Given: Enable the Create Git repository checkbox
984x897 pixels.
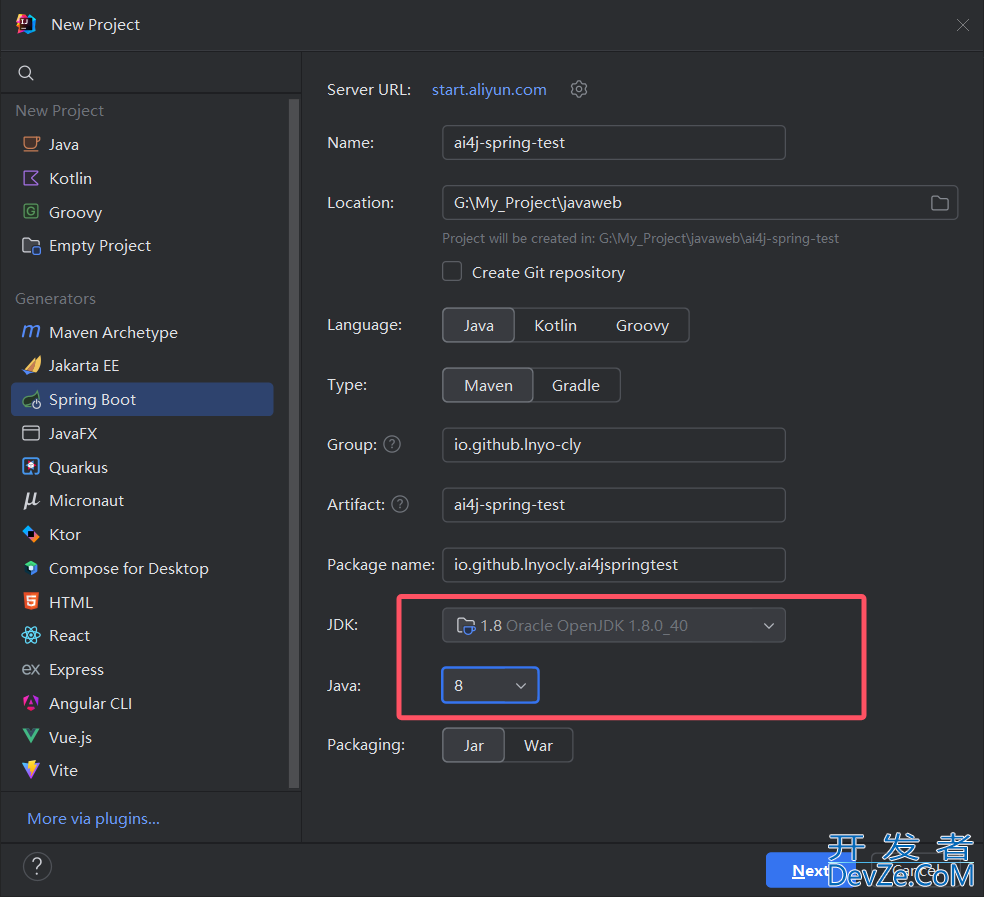Looking at the screenshot, I should pos(452,272).
